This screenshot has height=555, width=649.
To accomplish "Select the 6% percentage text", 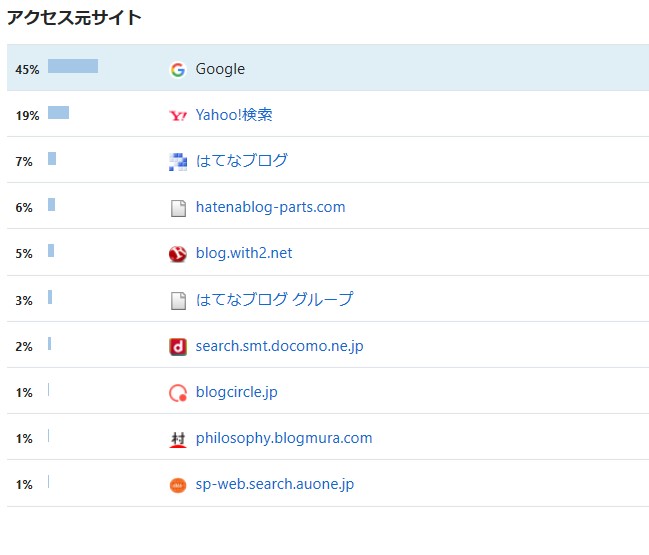I will pyautogui.click(x=24, y=208).
